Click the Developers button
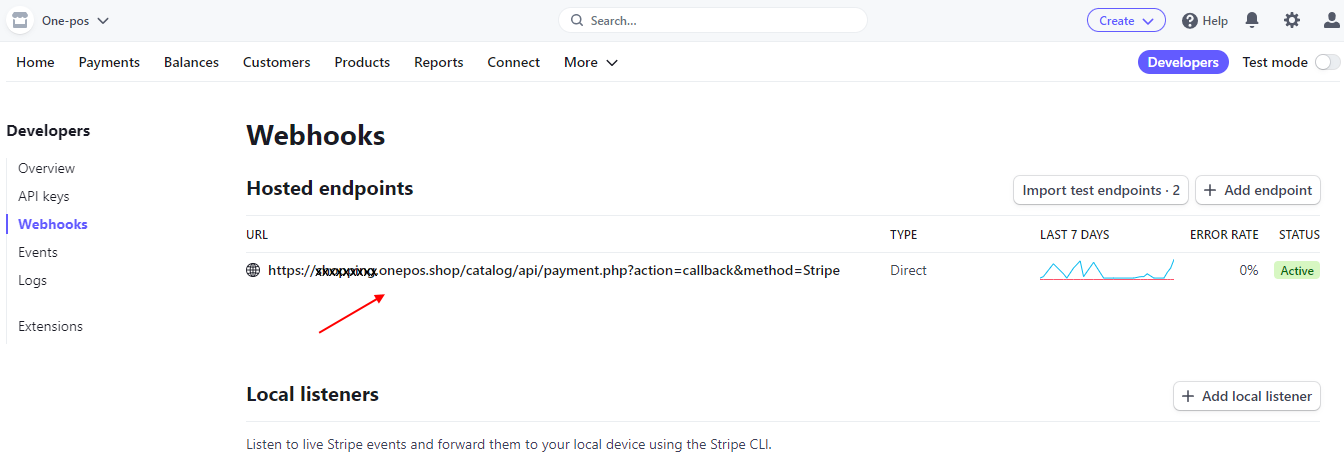 point(1183,62)
